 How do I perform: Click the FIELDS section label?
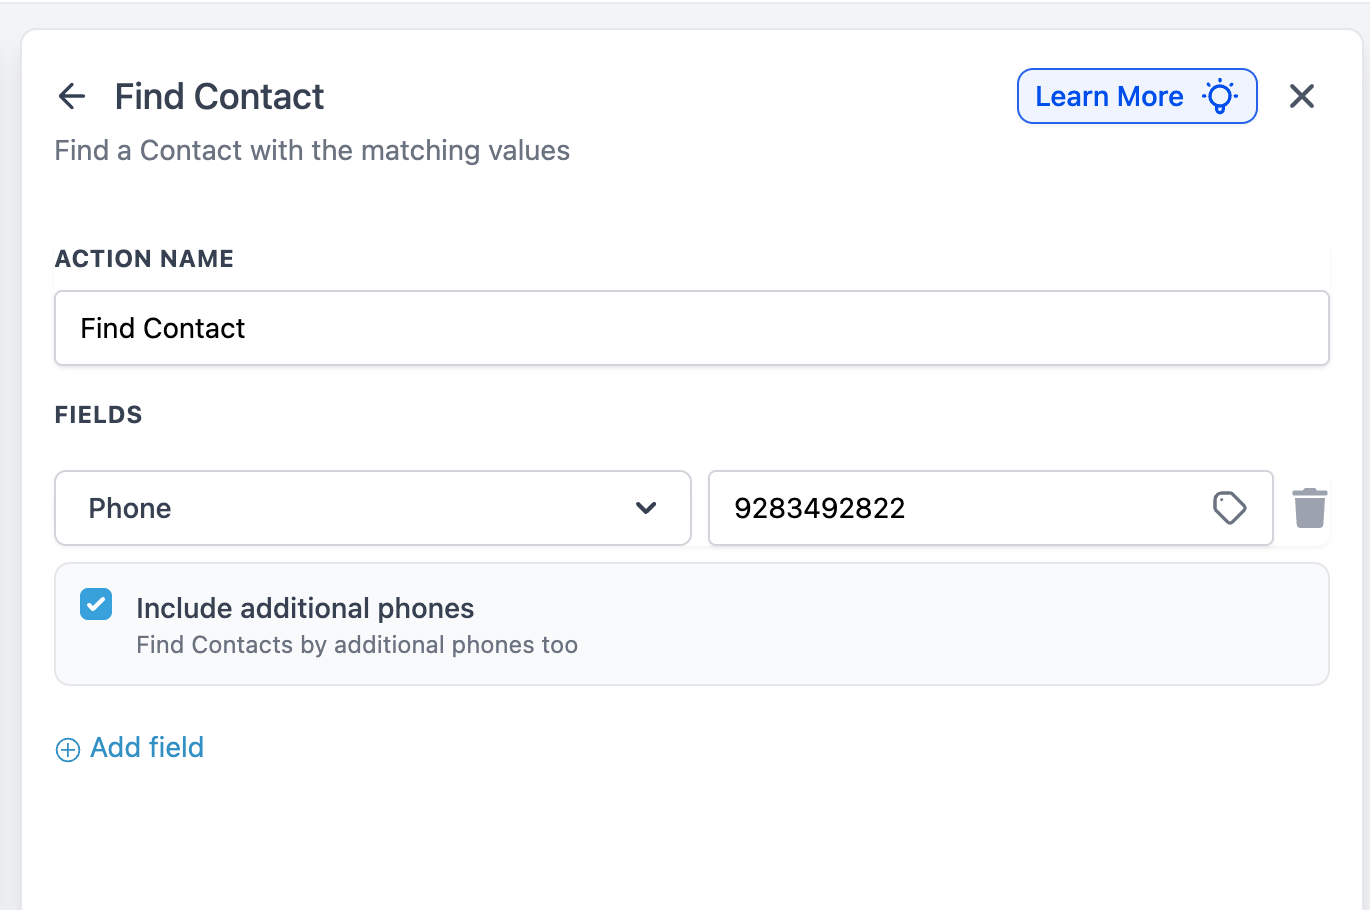pos(98,415)
